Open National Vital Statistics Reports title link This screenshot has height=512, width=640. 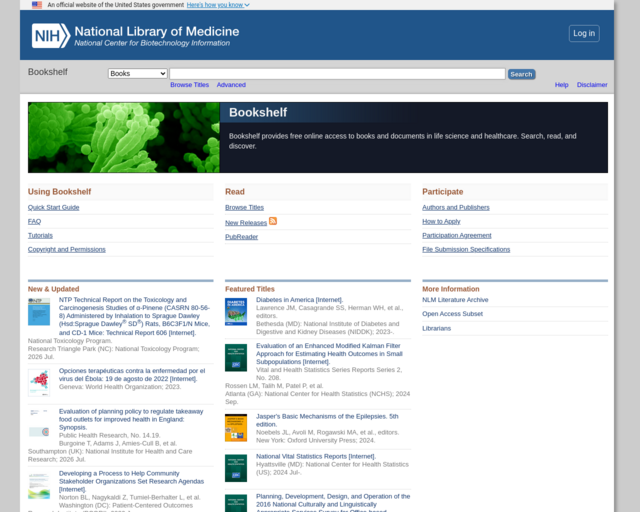316,456
